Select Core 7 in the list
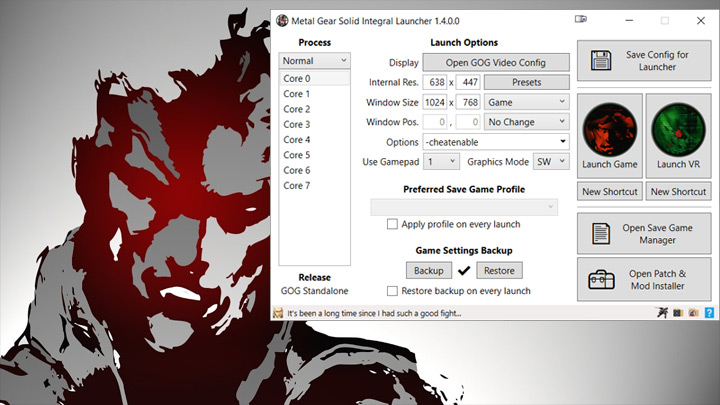720x405 pixels. tap(315, 186)
